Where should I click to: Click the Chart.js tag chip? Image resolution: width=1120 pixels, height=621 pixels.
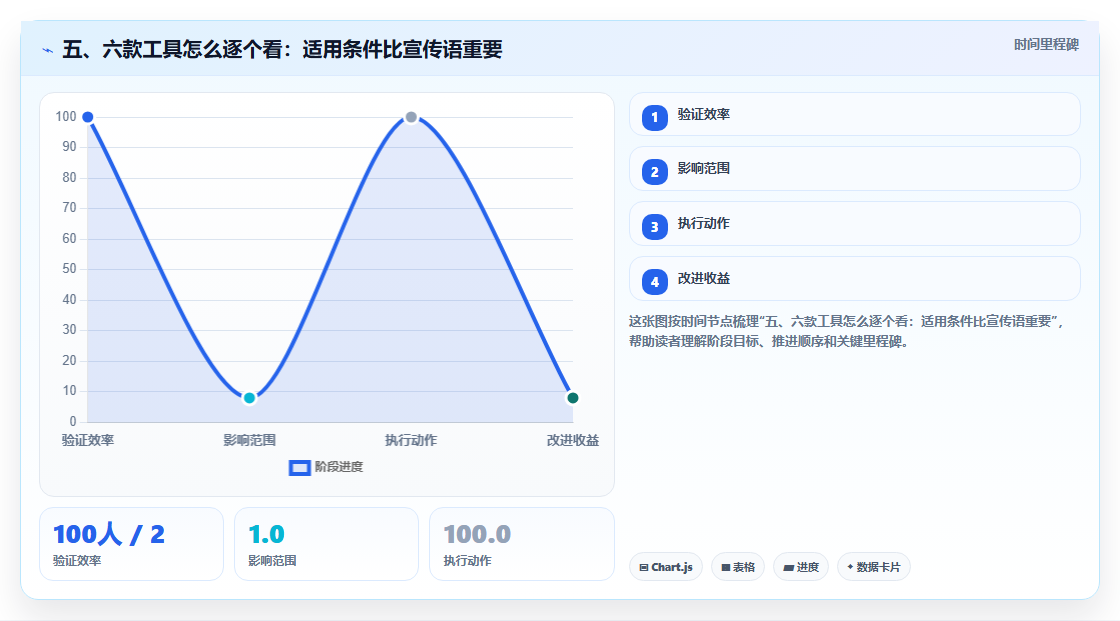pyautogui.click(x=666, y=567)
